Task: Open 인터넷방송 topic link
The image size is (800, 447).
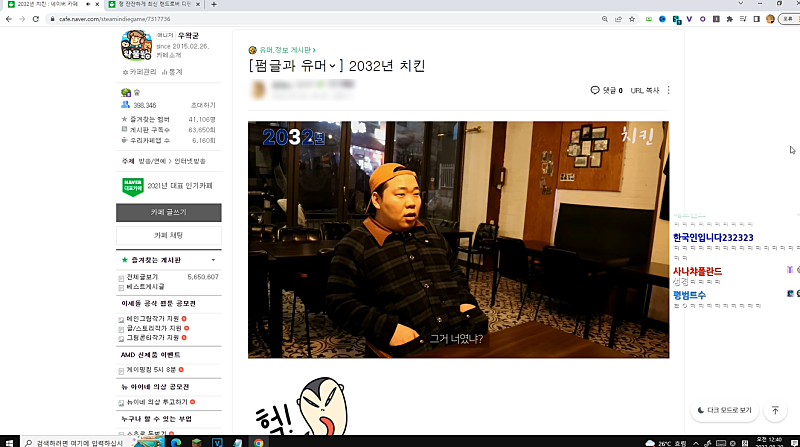Action: [x=190, y=161]
